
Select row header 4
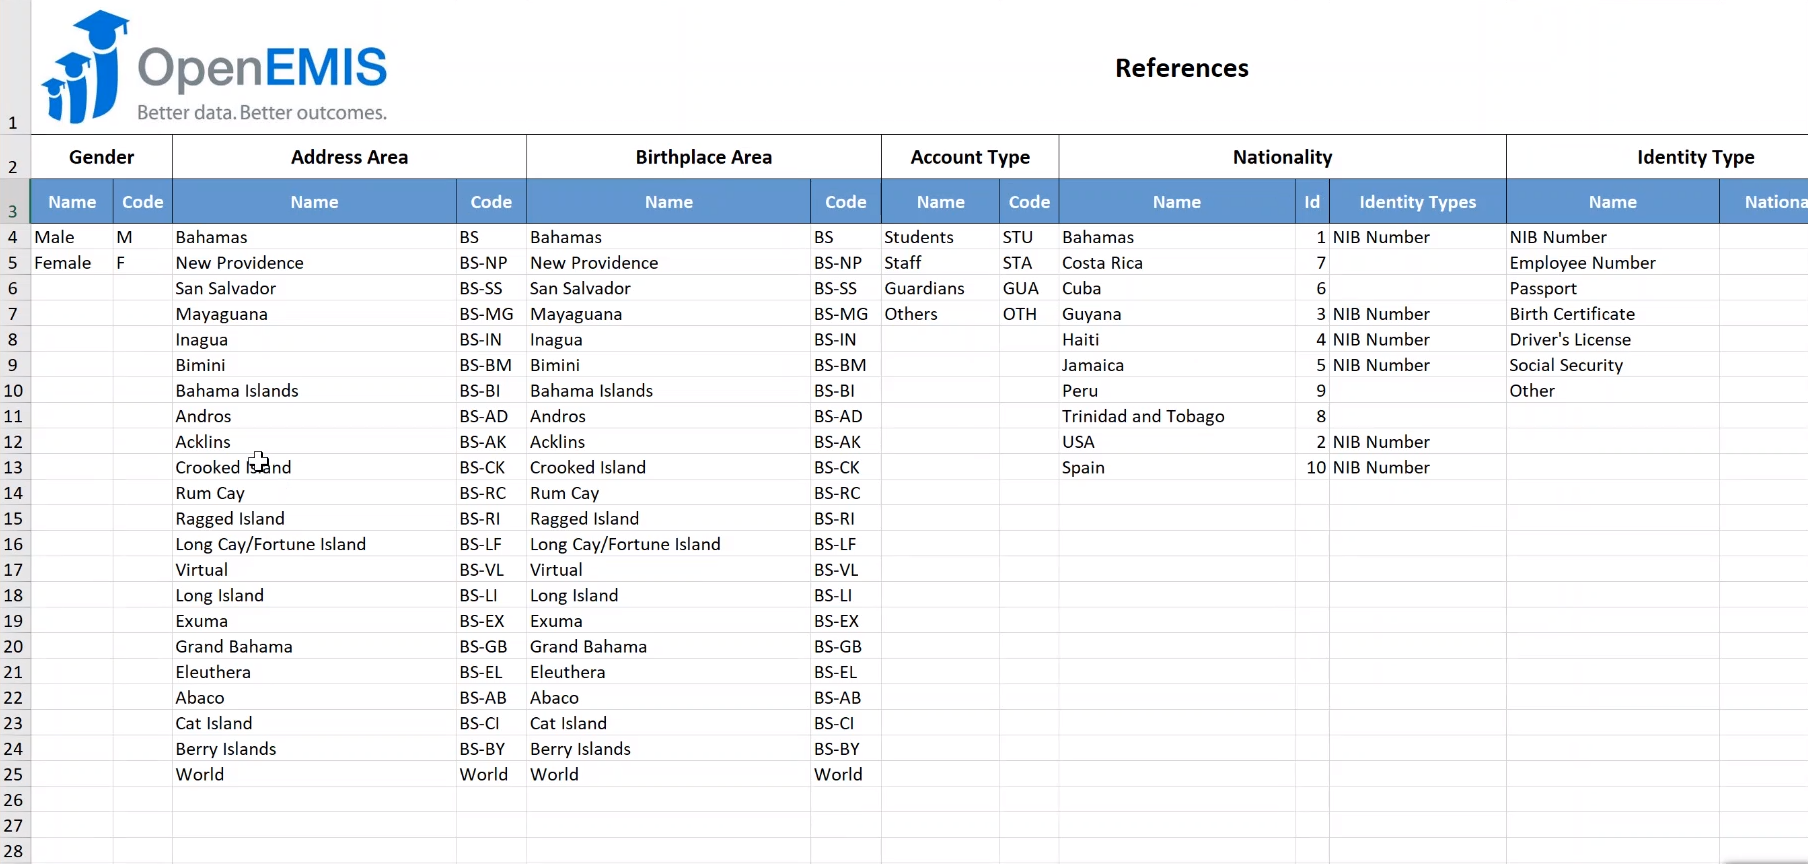coord(14,237)
